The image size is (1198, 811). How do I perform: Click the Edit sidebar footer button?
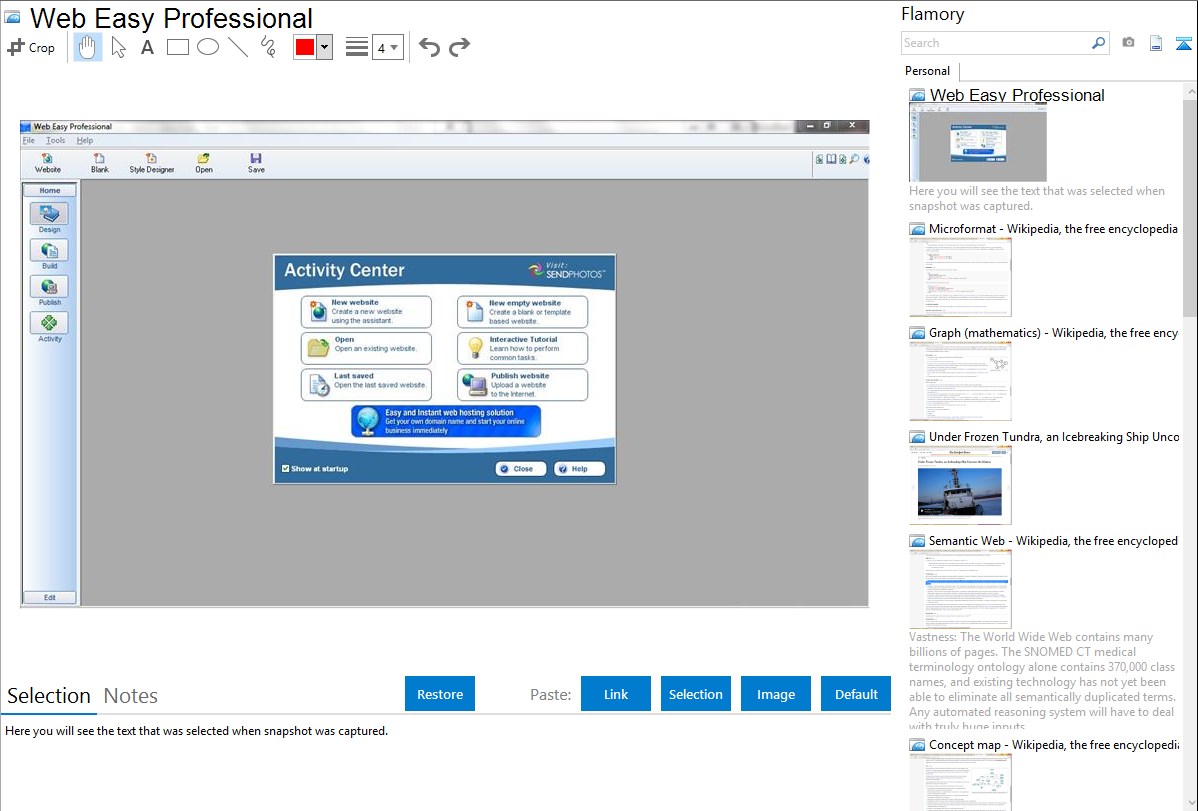50,598
